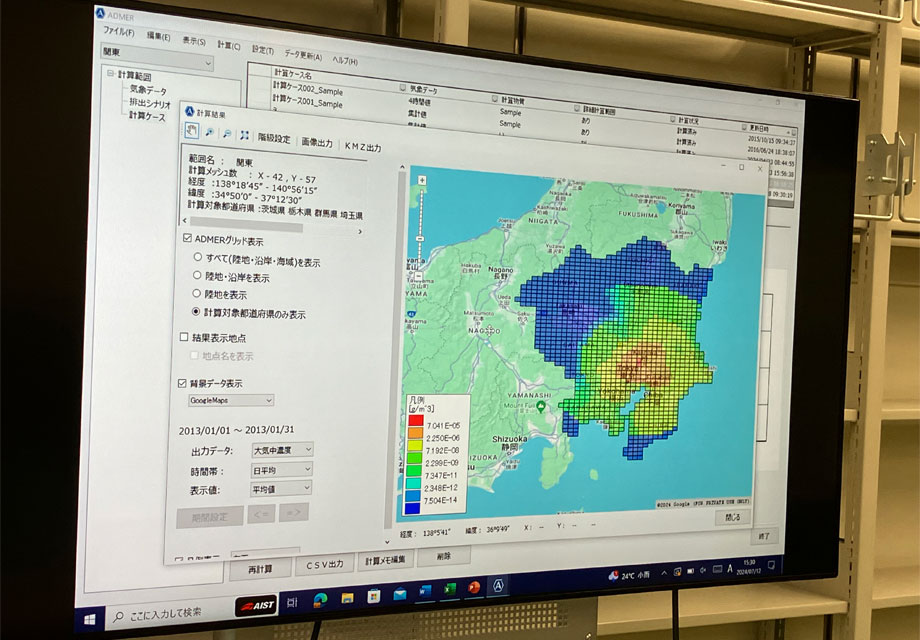Click the 削除 button
Viewport: 920px width, 640px height.
444,556
